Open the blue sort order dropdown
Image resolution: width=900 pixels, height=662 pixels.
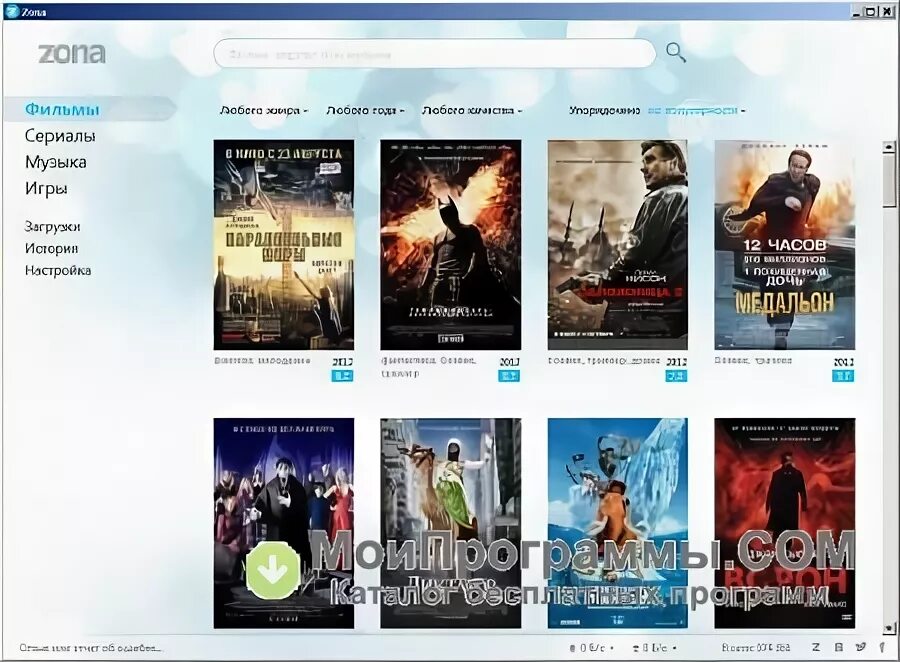(696, 110)
